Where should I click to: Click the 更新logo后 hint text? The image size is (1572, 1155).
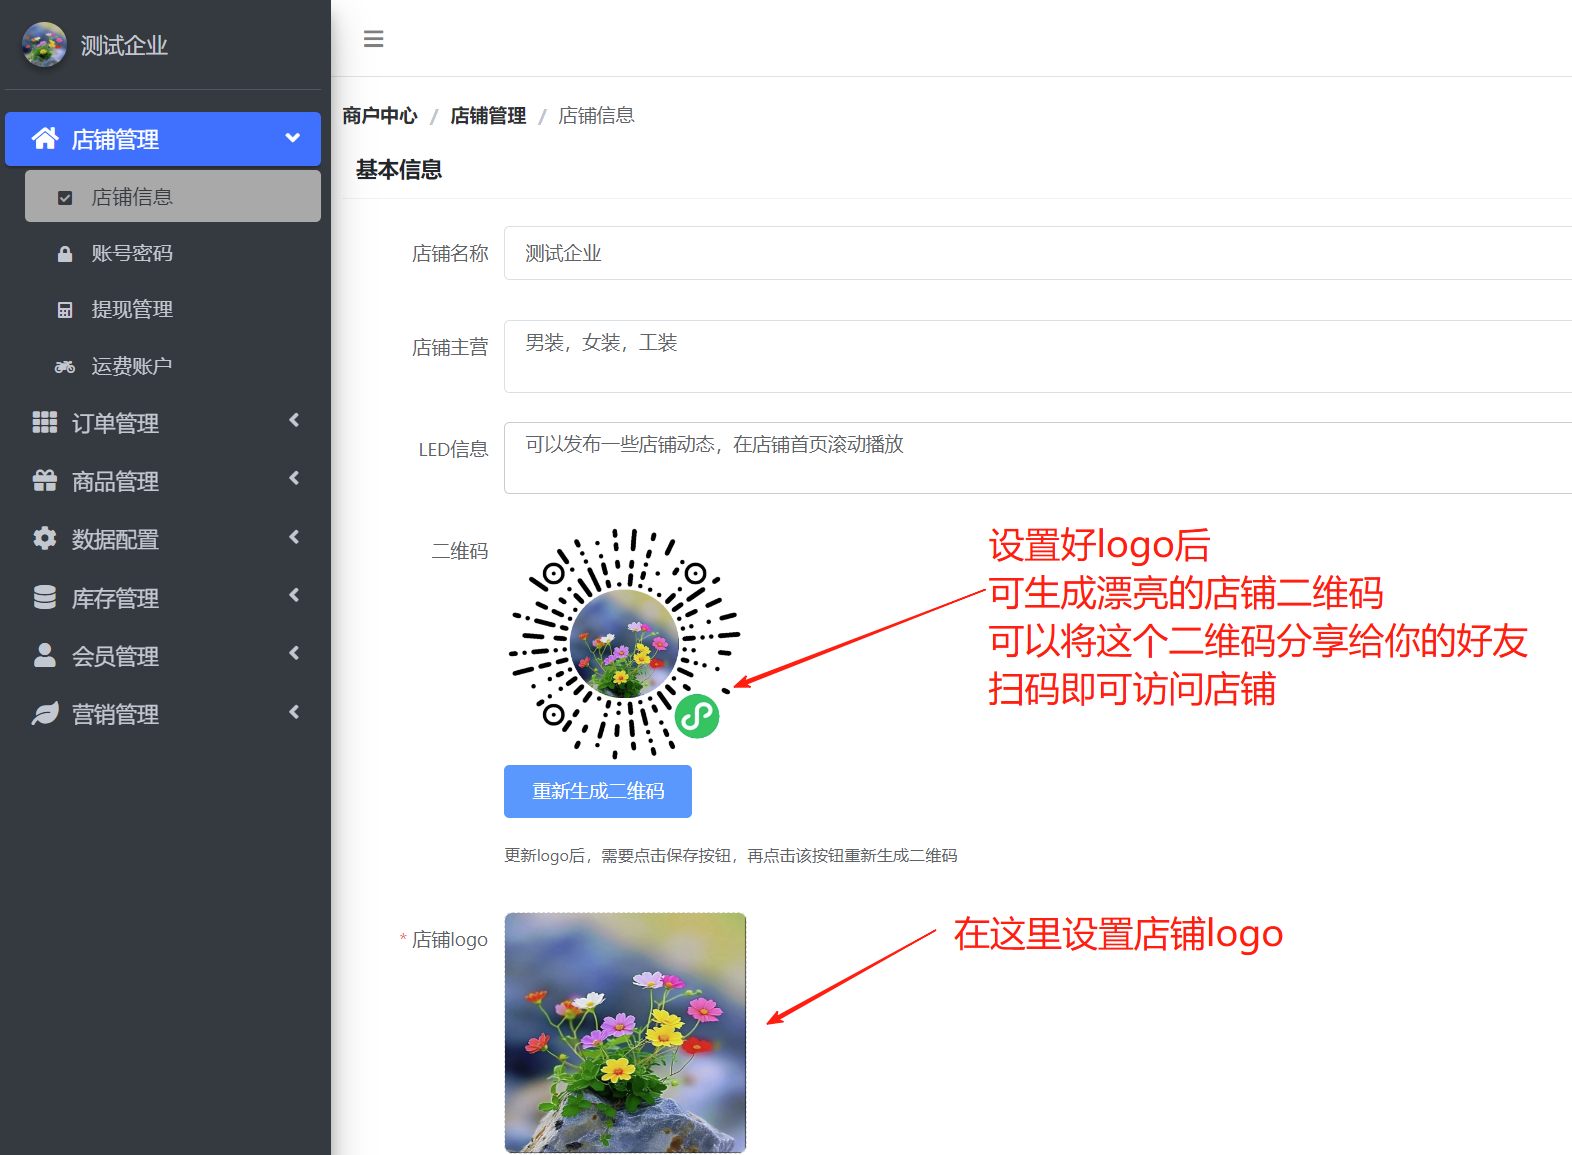pos(731,856)
